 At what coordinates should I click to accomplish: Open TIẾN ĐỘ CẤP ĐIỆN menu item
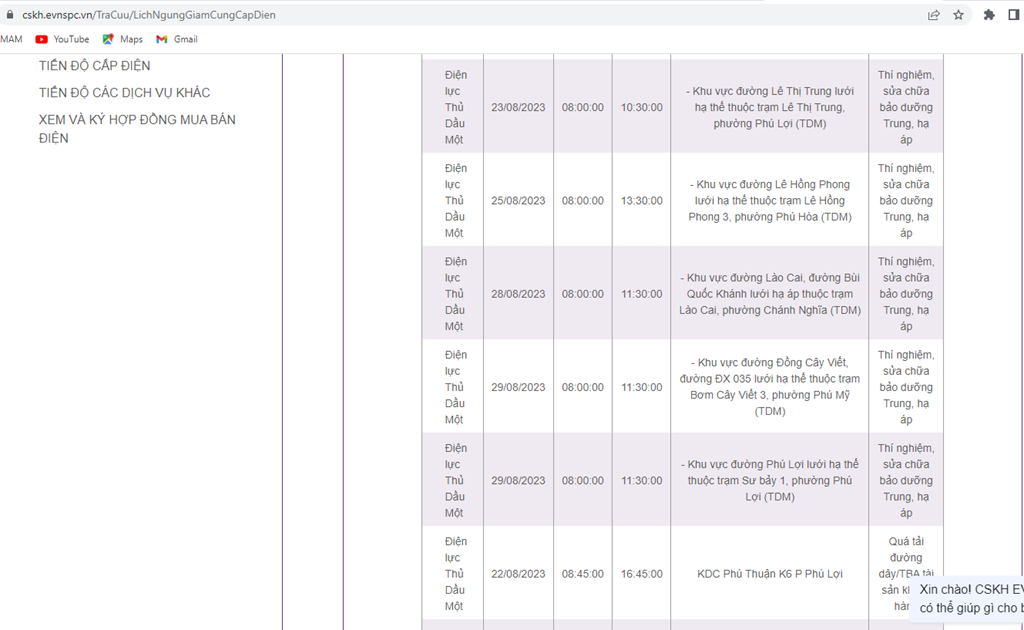95,66
